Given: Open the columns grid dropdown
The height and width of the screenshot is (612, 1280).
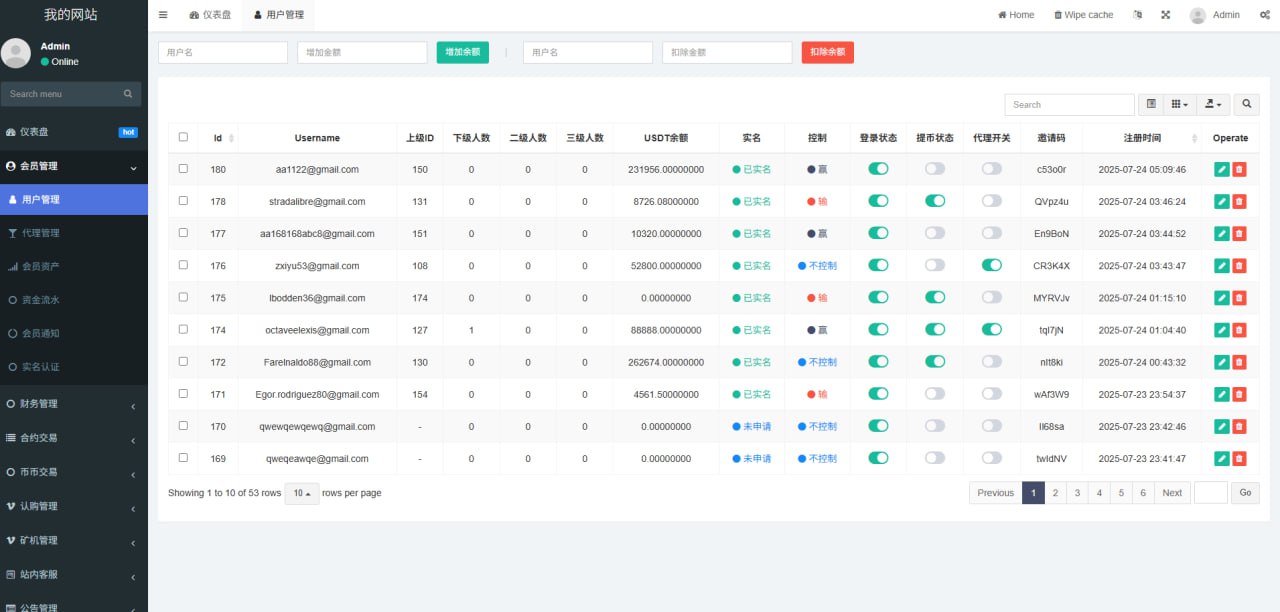Looking at the screenshot, I should (1180, 104).
